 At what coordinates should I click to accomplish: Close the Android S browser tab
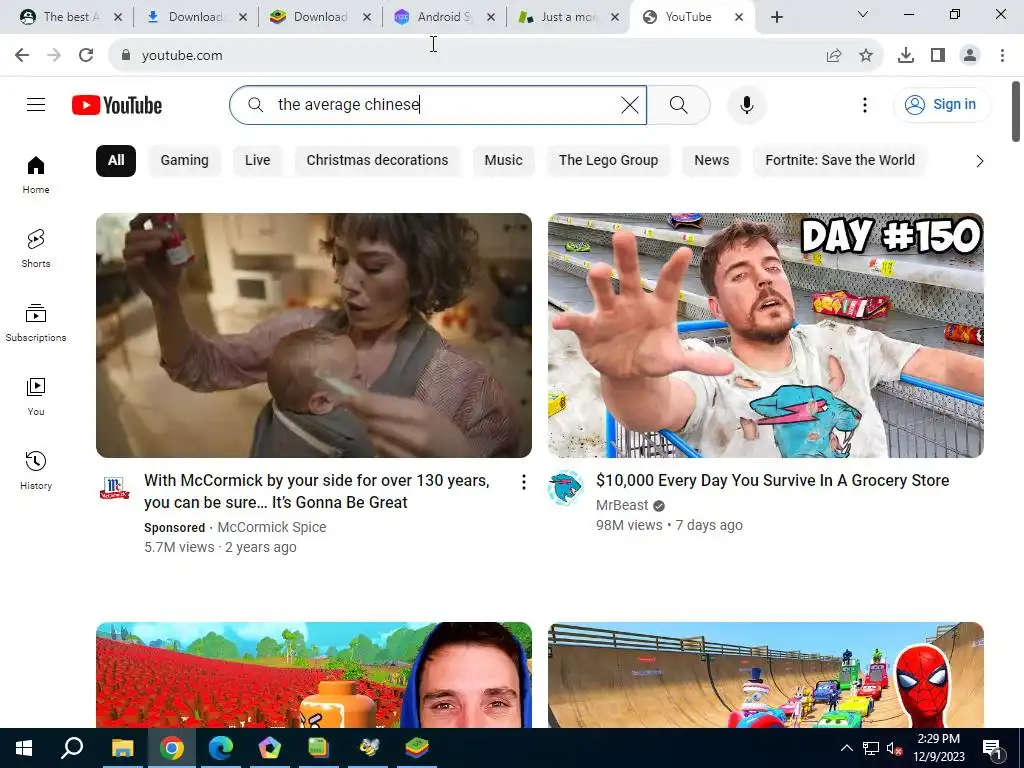coord(490,18)
